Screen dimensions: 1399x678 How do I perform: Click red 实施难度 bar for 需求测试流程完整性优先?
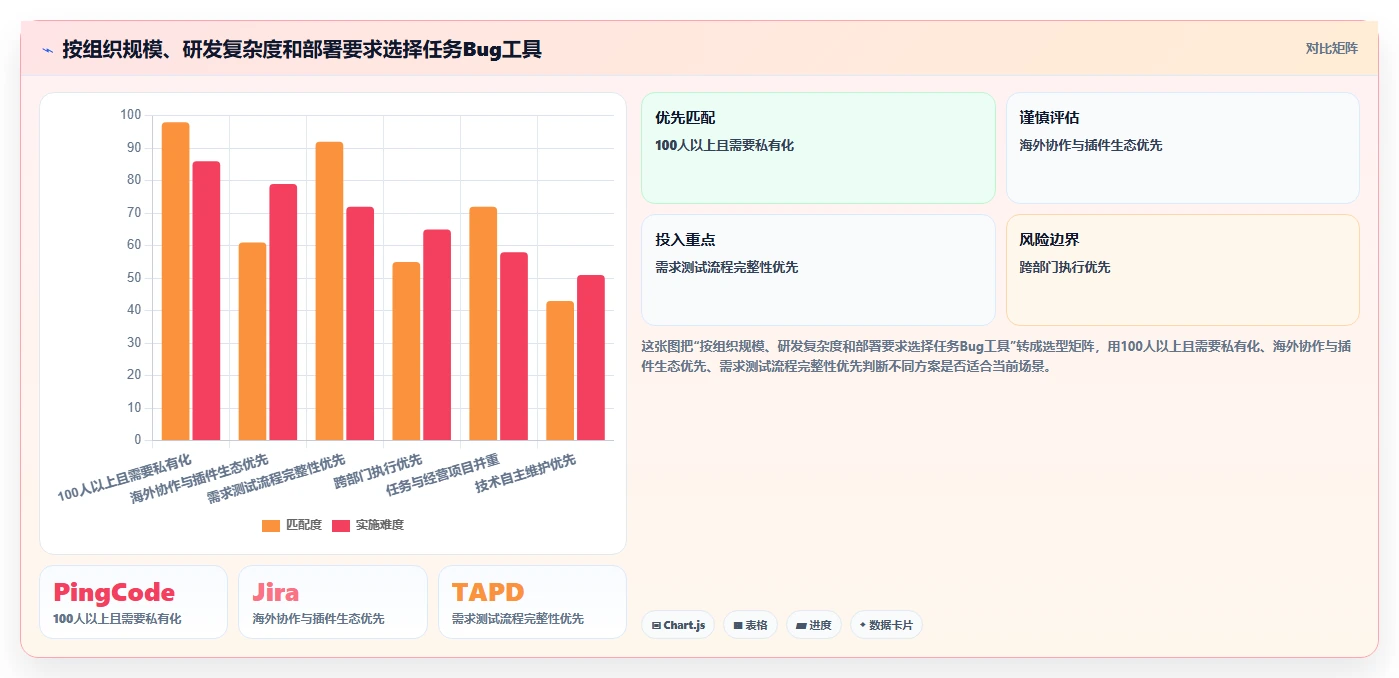click(x=360, y=323)
